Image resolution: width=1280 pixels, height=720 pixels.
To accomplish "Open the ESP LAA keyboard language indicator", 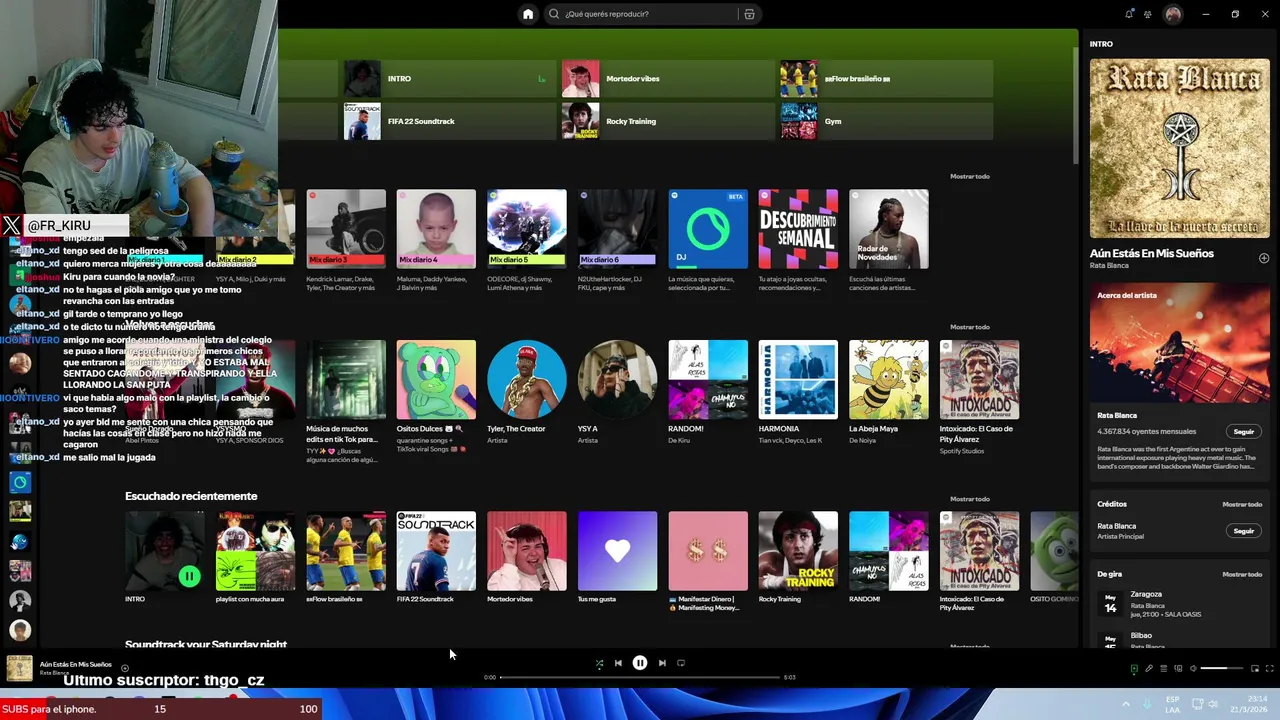I will pos(1173,704).
